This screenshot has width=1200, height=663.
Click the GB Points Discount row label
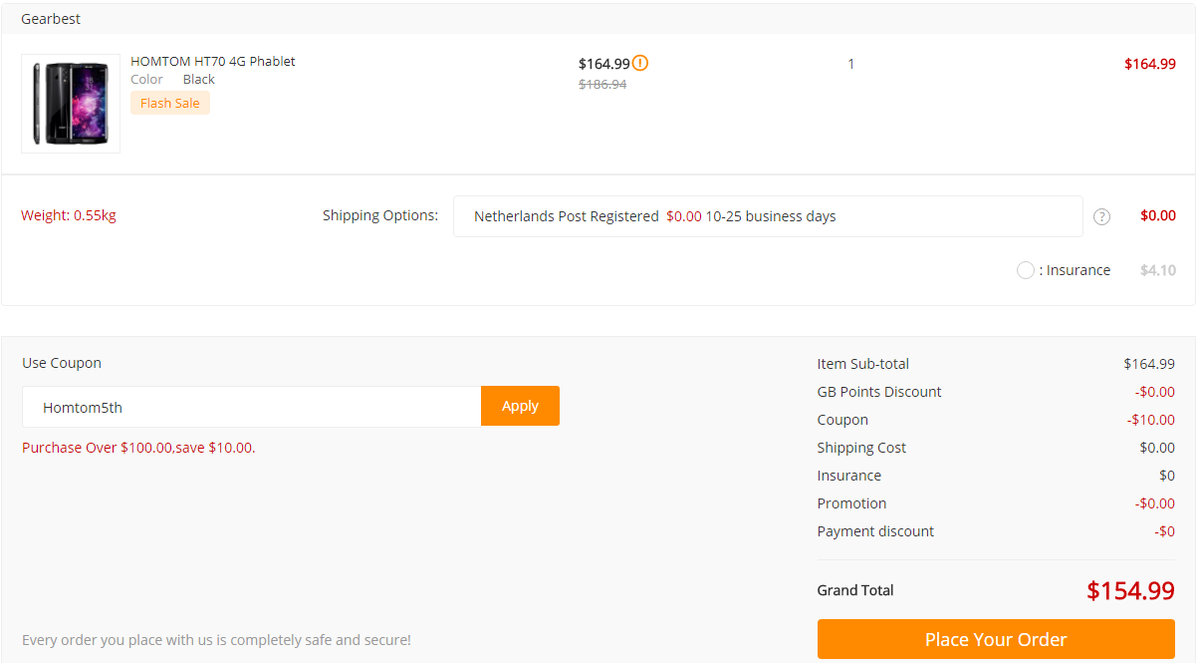[x=879, y=392]
